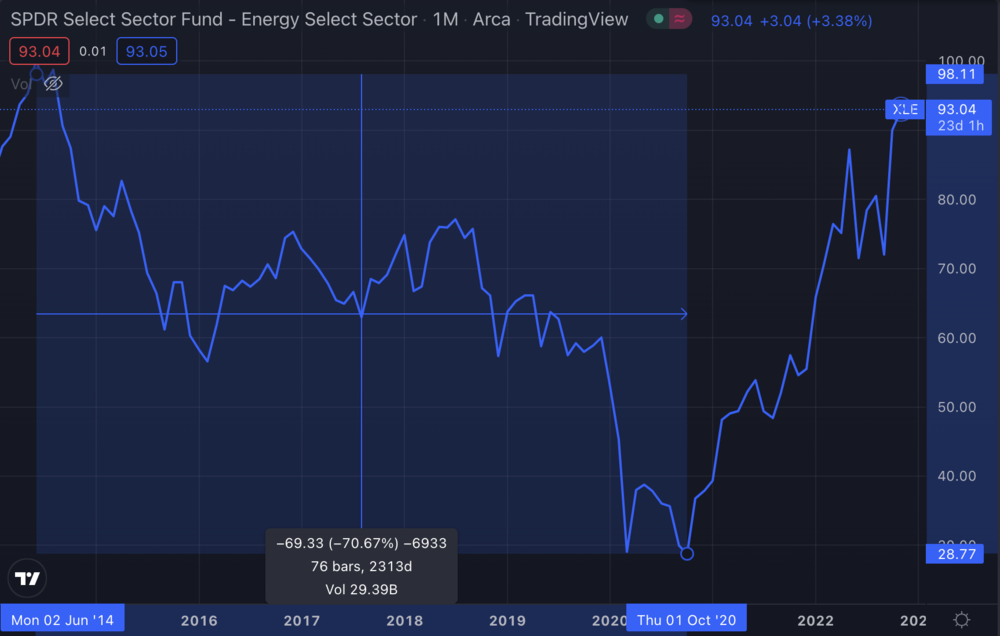
Task: Click the 98.11 price label on axis
Action: pyautogui.click(x=956, y=75)
